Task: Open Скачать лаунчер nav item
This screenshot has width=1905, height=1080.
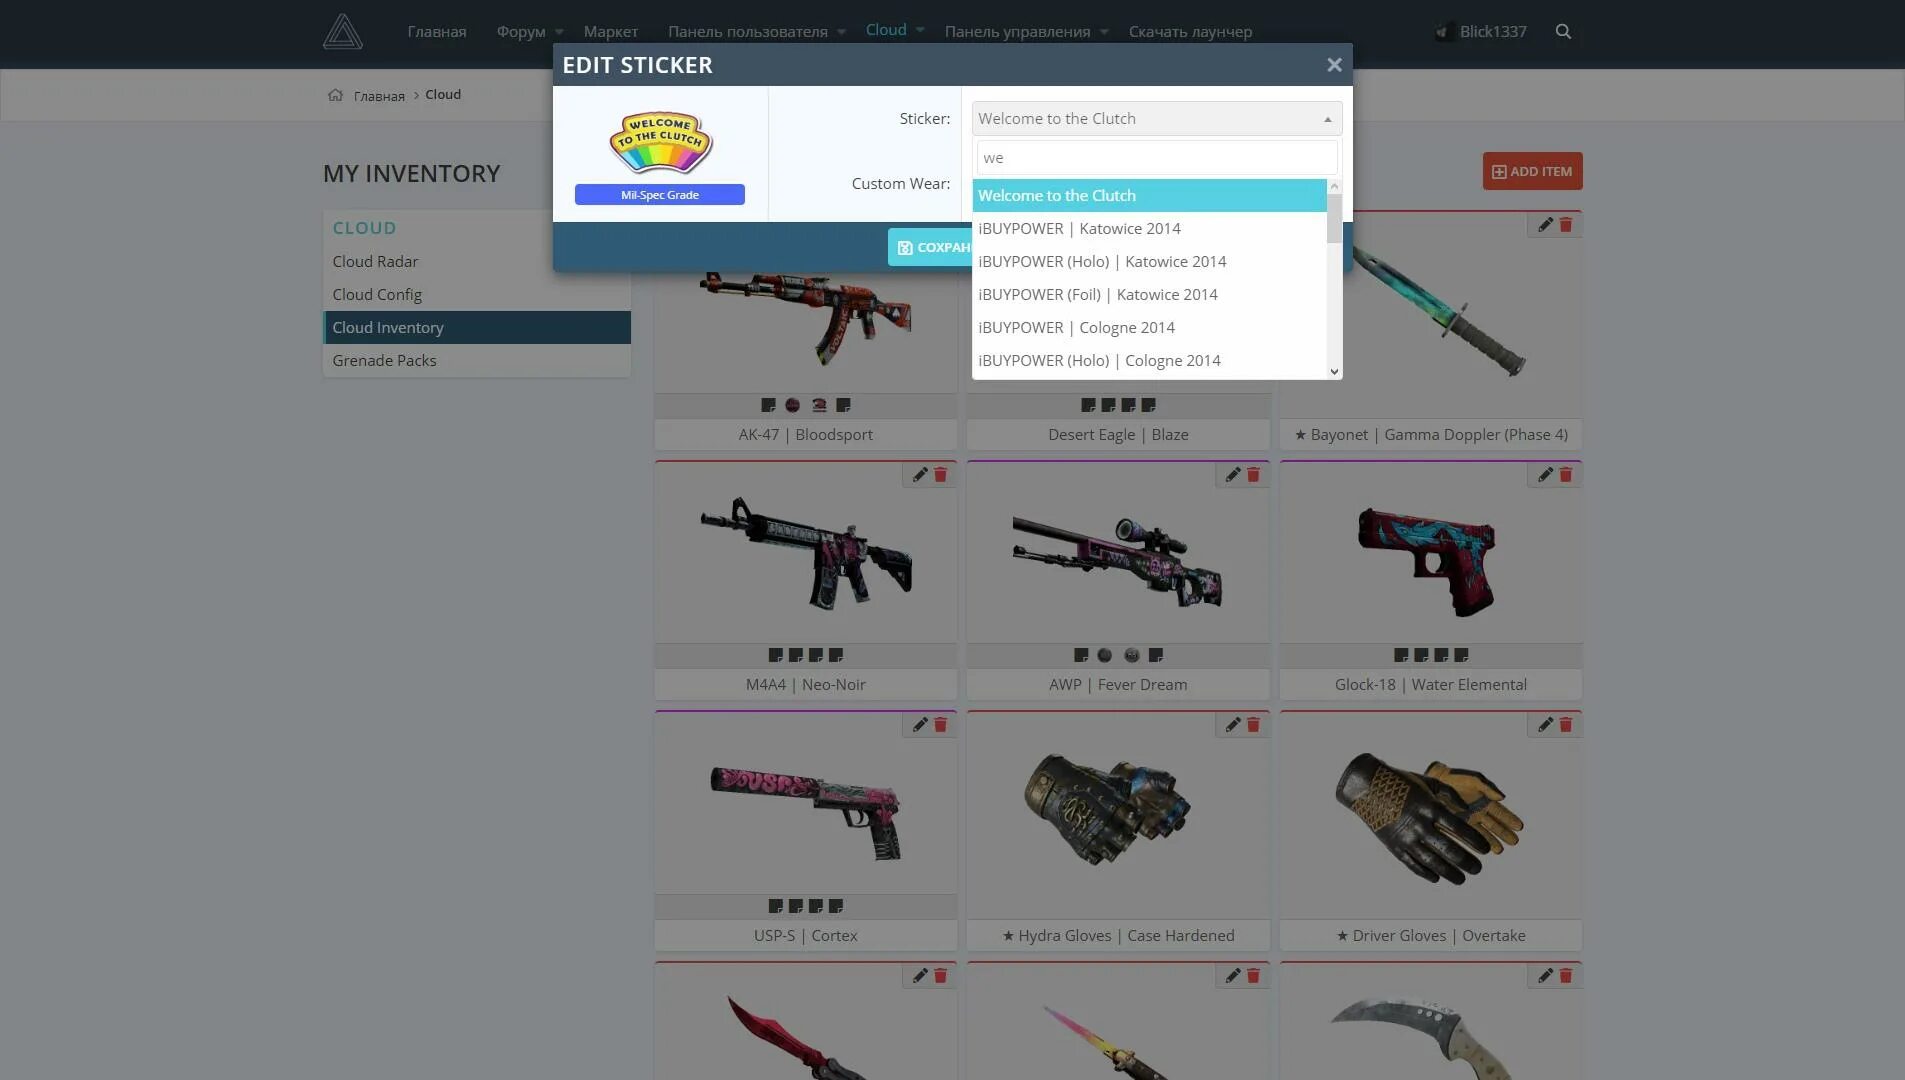Action: 1190,32
